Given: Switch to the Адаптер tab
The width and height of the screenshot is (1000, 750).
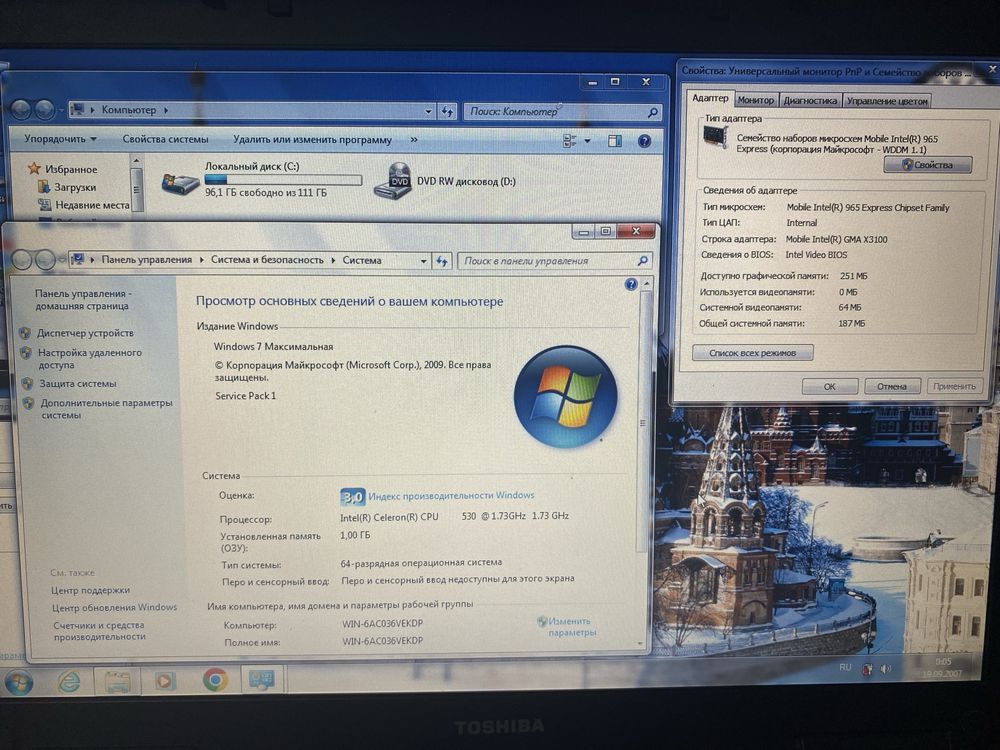Looking at the screenshot, I should pos(710,98).
